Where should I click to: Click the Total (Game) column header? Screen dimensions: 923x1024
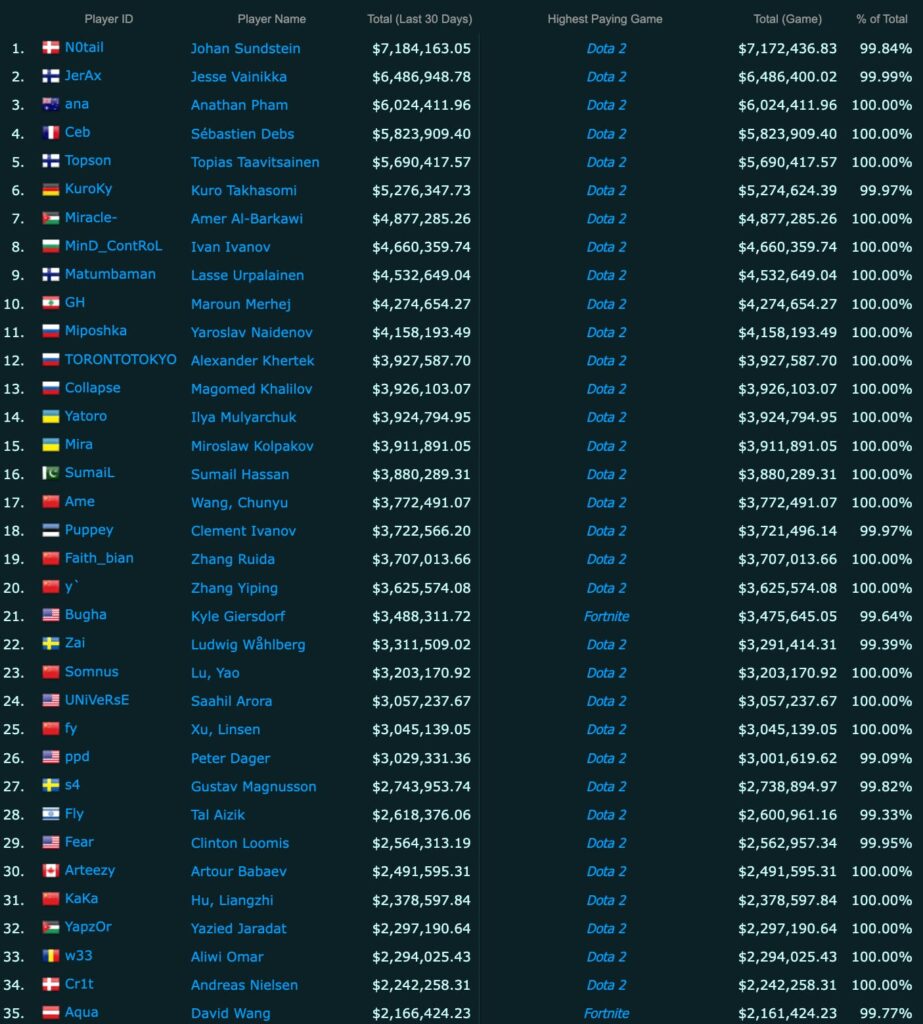click(787, 19)
